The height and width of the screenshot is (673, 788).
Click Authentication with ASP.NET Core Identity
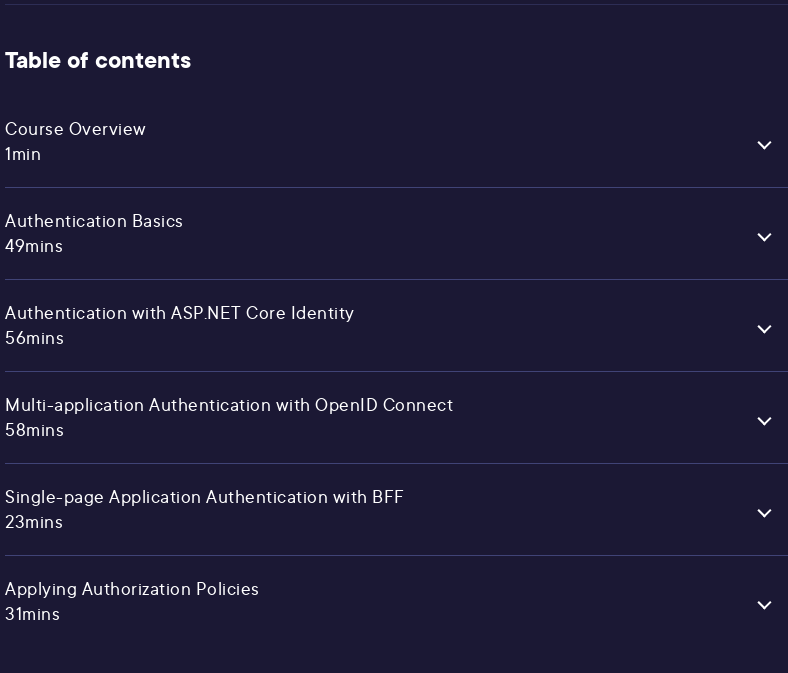coord(179,313)
